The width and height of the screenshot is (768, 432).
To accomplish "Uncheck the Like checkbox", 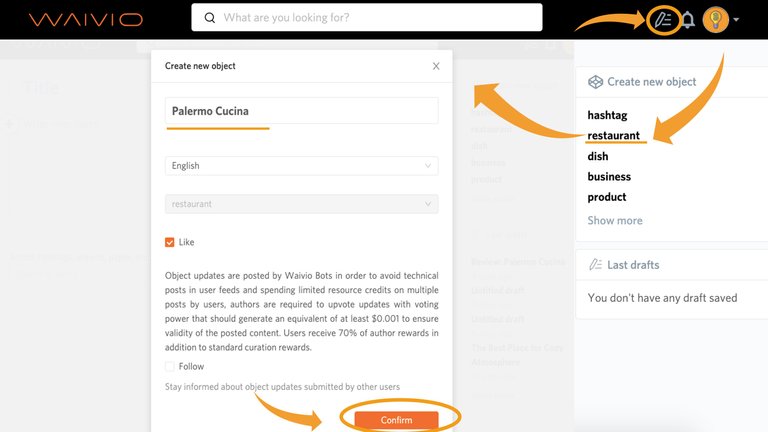I will 169,242.
